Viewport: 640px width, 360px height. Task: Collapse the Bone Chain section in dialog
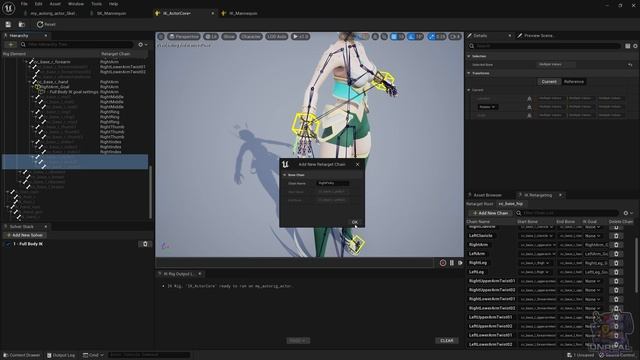[284, 175]
